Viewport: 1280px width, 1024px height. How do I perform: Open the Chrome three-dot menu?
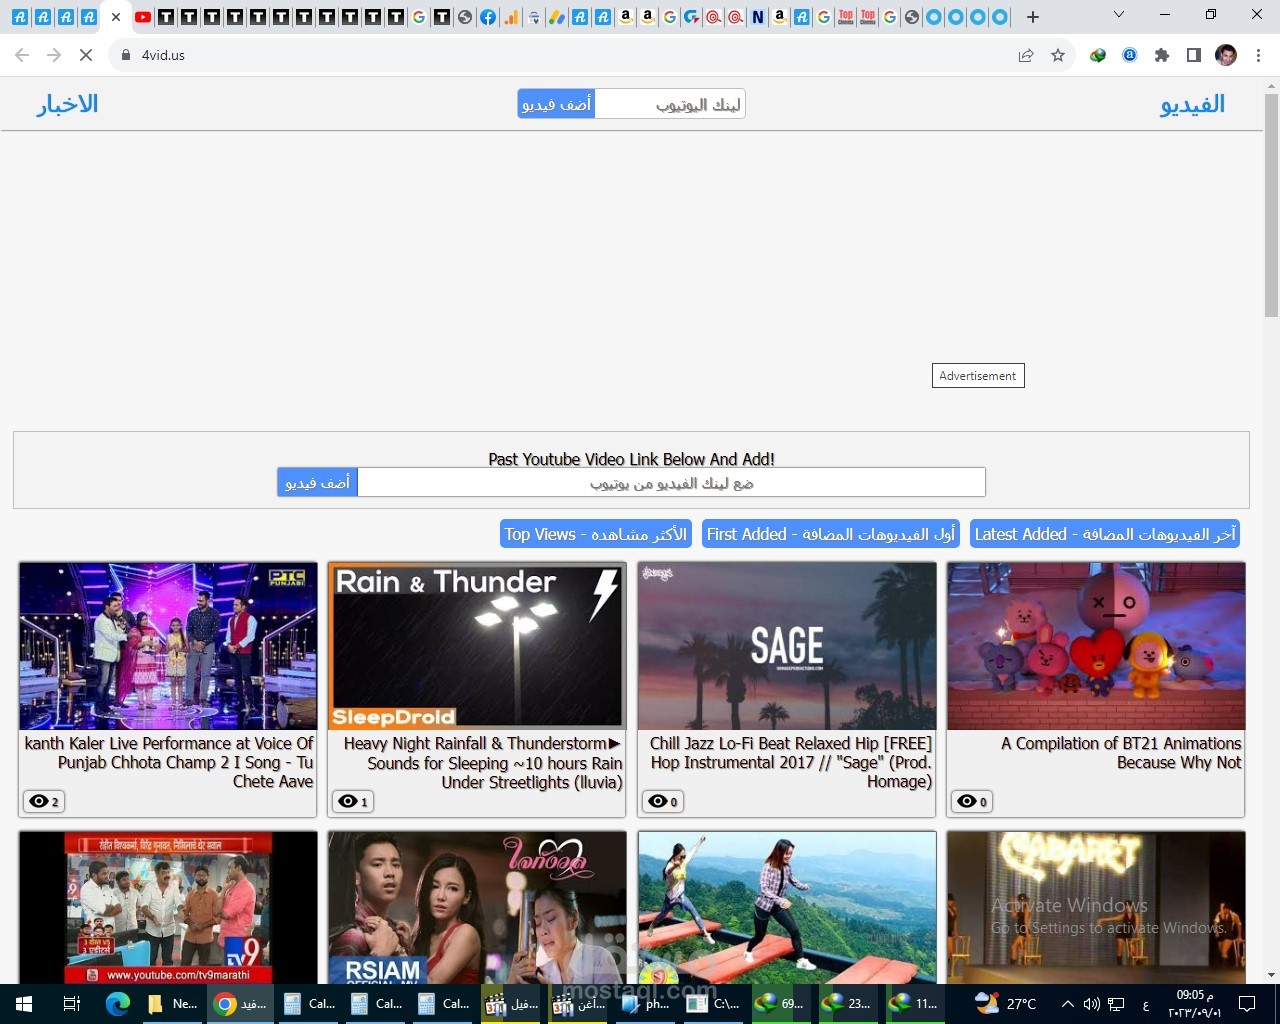pos(1258,55)
